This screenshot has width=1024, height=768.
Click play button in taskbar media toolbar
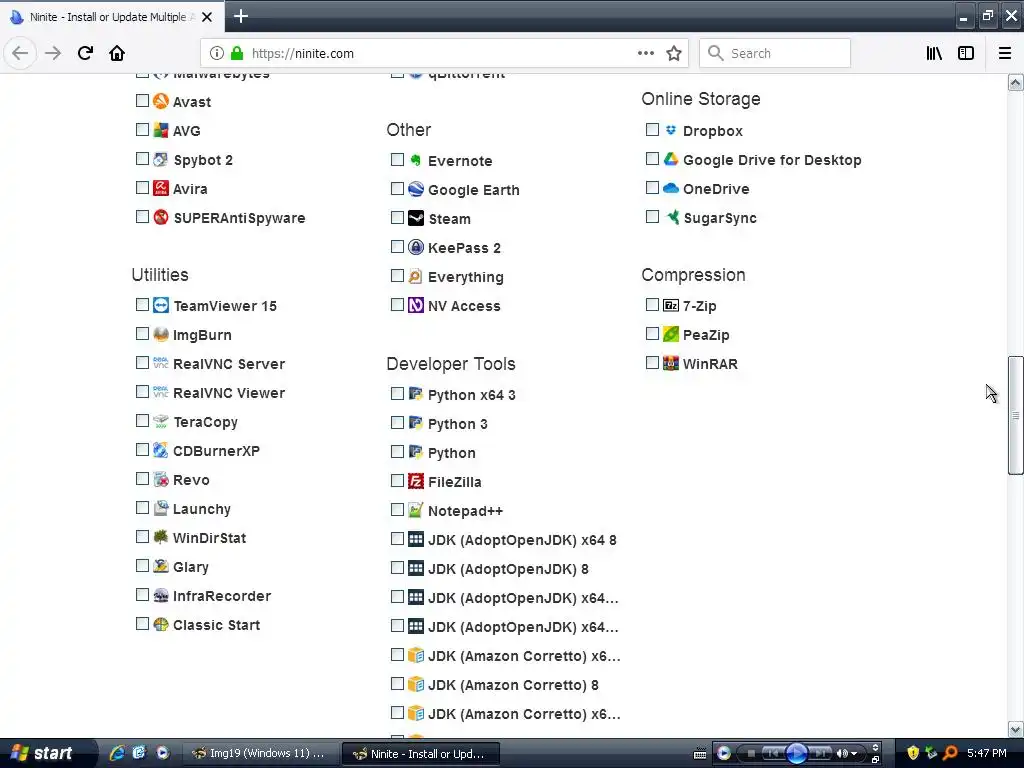pos(796,754)
